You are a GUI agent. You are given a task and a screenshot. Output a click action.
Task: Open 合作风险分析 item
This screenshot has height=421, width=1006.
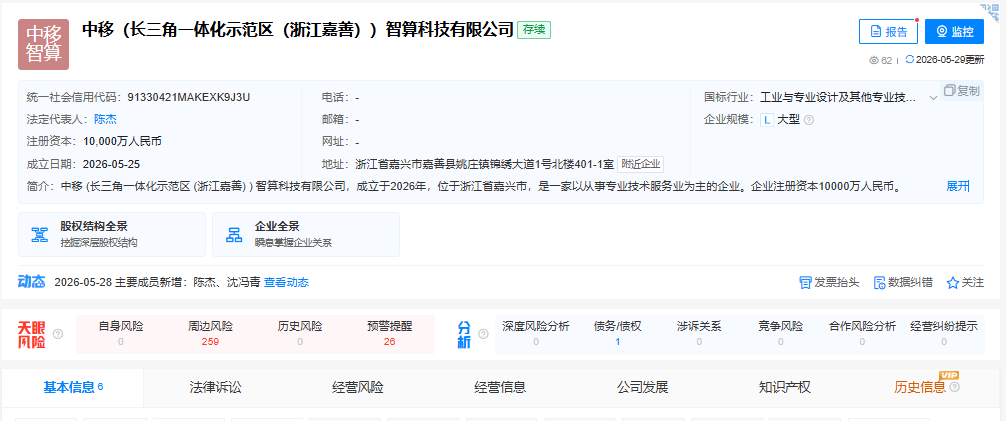pyautogui.click(x=862, y=334)
